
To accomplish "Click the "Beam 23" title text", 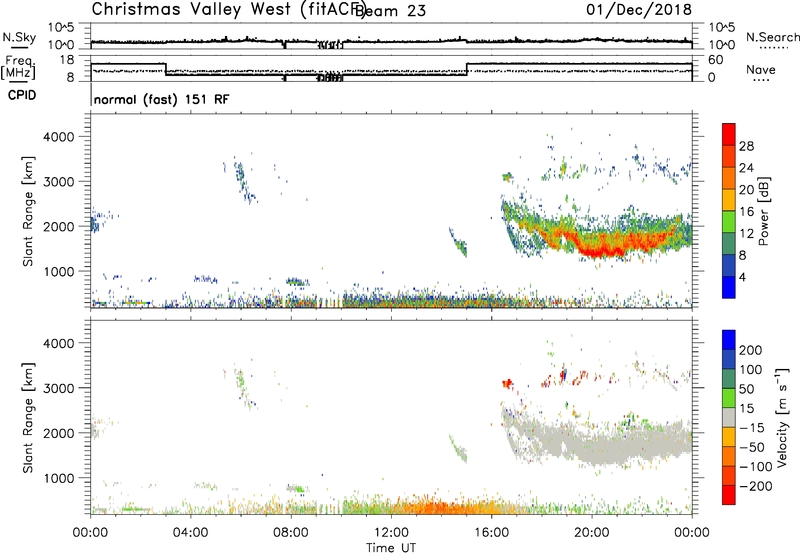I will (390, 11).
